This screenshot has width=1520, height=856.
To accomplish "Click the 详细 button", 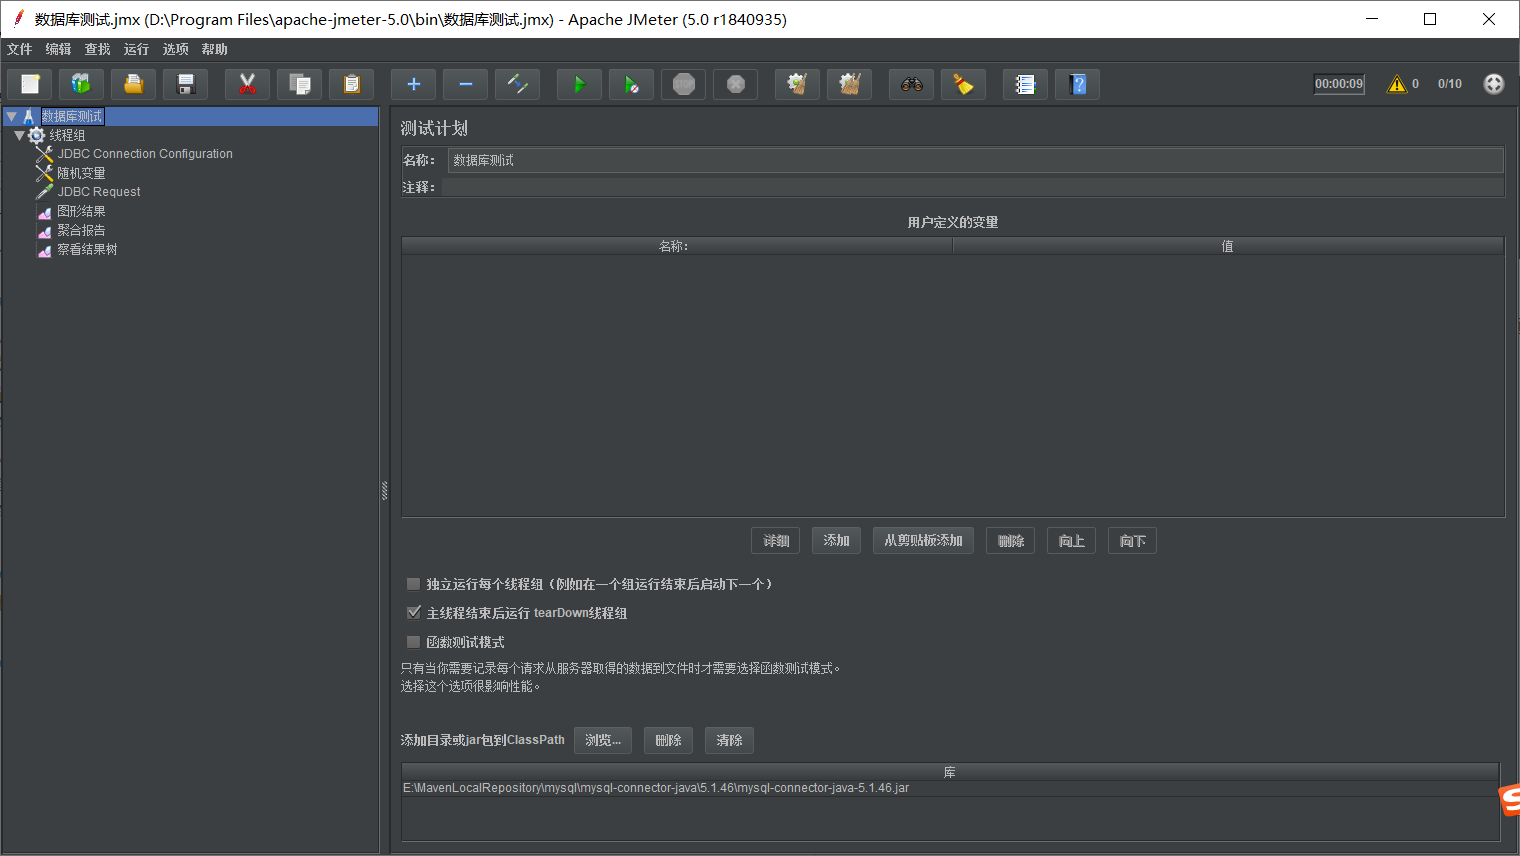I will [776, 541].
